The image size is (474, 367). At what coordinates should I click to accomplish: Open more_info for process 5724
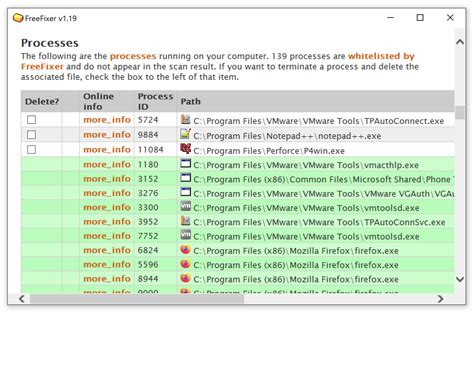click(x=107, y=120)
